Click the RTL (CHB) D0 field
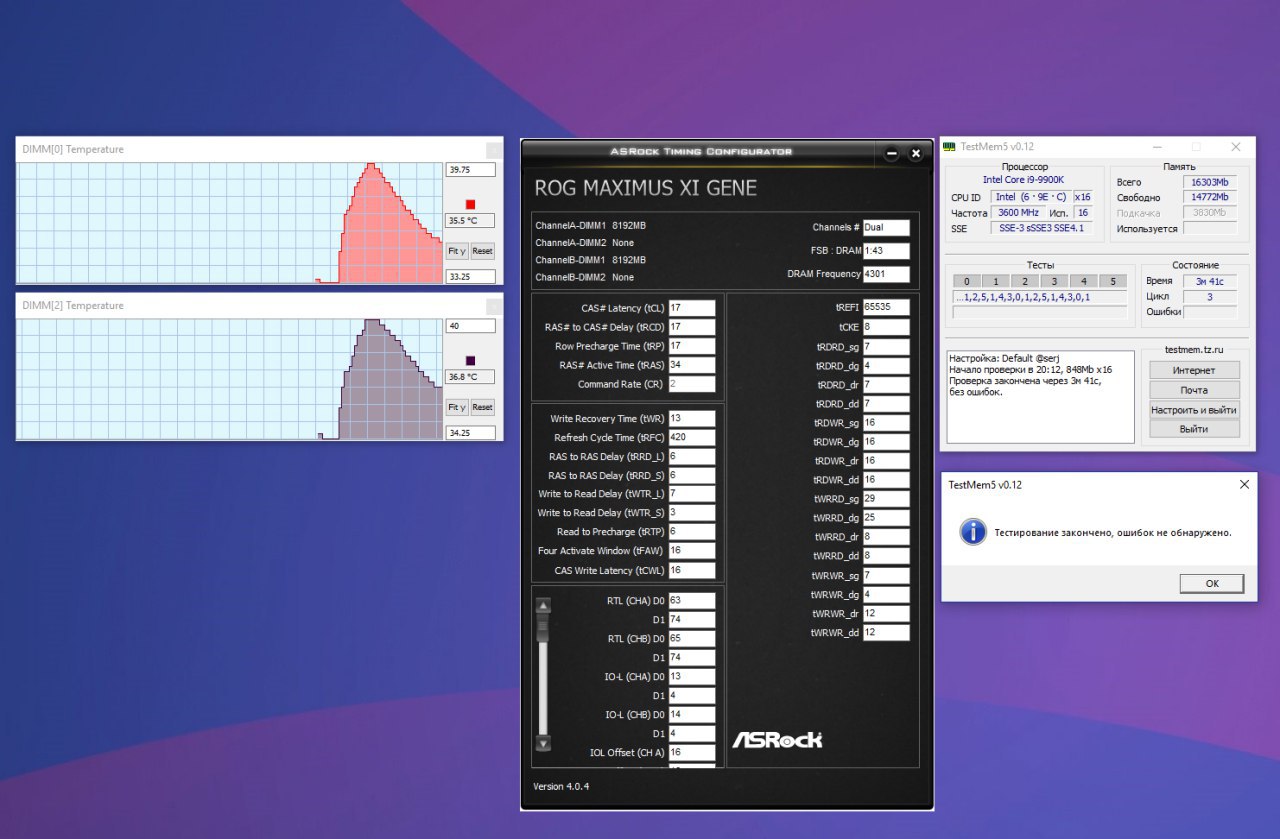Image resolution: width=1280 pixels, height=839 pixels. (x=692, y=638)
